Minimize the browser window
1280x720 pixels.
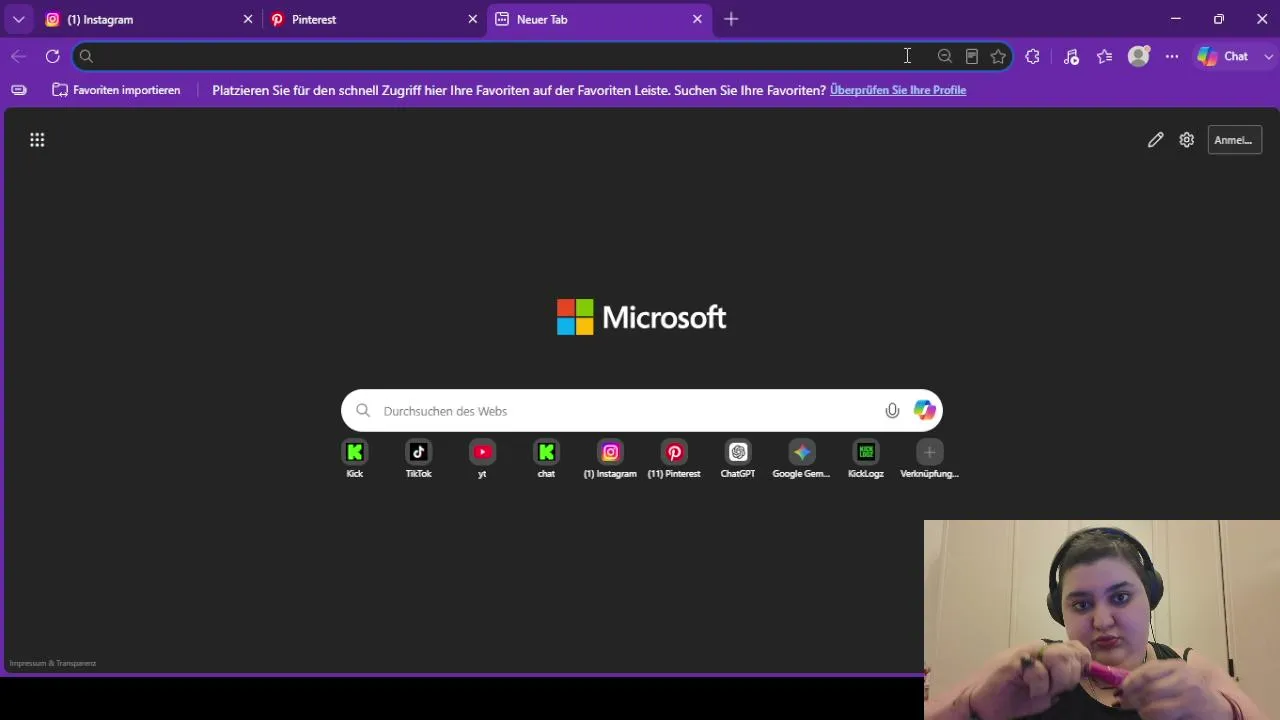(1176, 19)
